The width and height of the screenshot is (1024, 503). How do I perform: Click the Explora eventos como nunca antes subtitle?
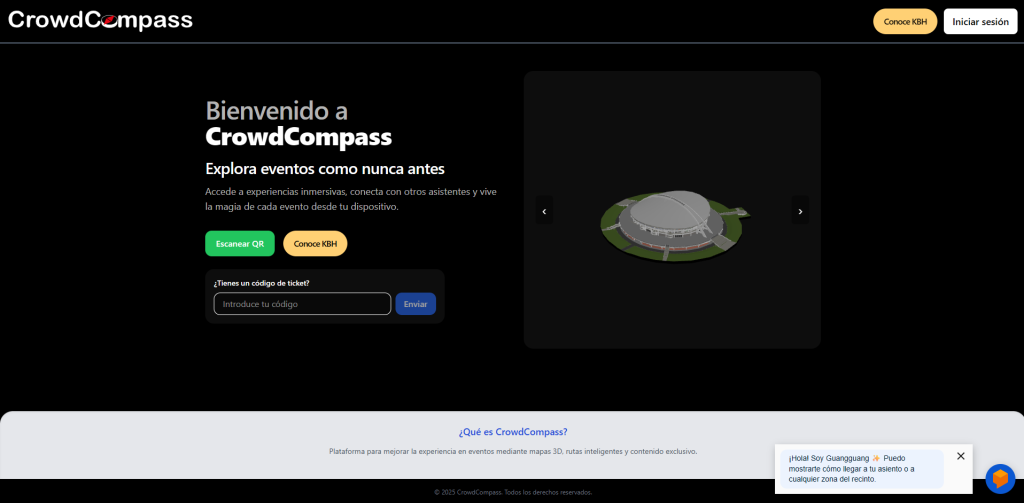[x=324, y=168]
